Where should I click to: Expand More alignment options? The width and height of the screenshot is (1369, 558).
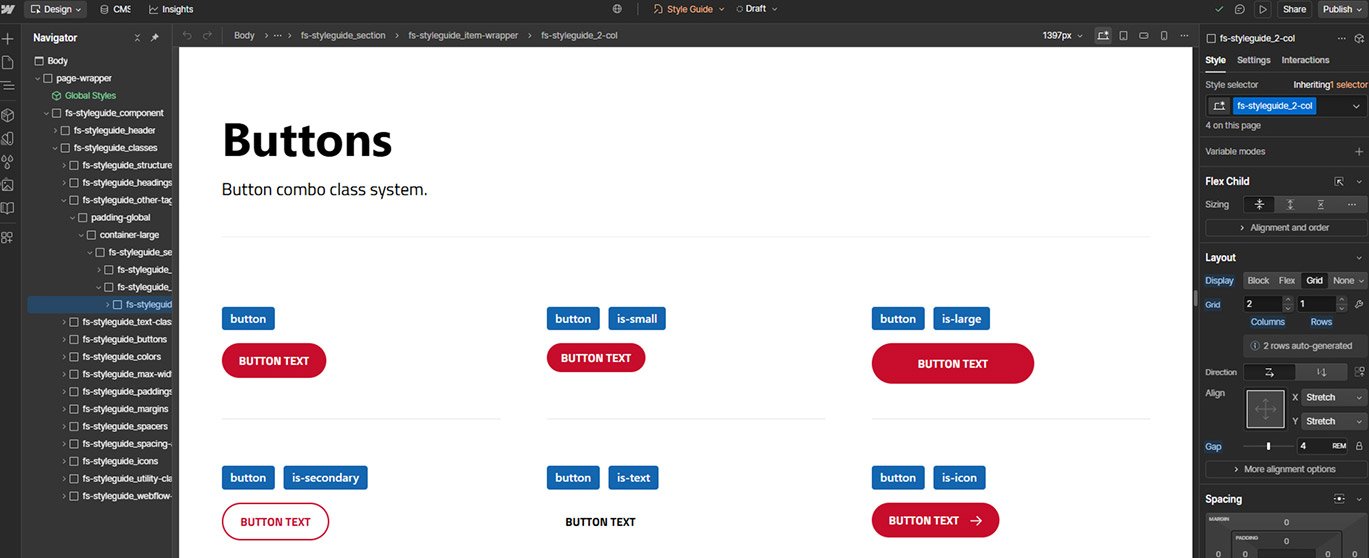pos(1286,469)
